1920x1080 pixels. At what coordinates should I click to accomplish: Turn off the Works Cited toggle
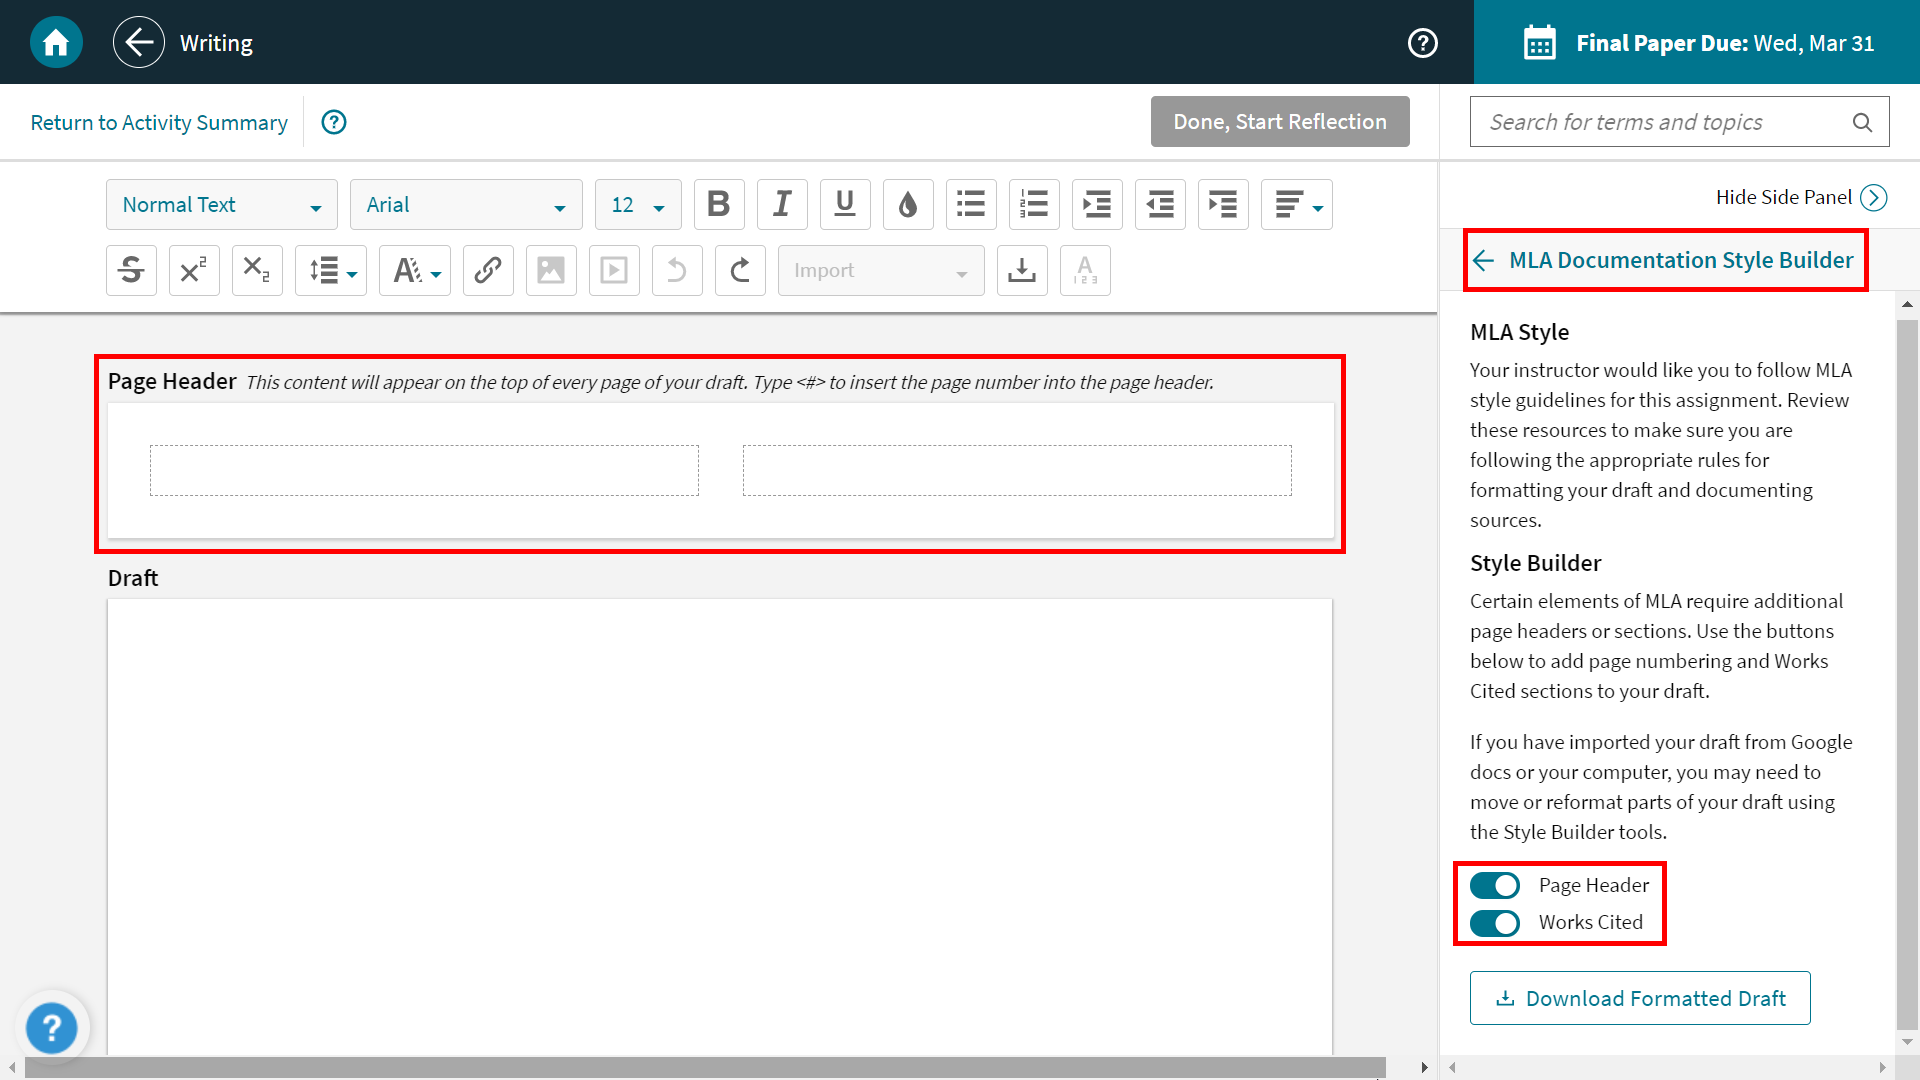click(x=1495, y=923)
